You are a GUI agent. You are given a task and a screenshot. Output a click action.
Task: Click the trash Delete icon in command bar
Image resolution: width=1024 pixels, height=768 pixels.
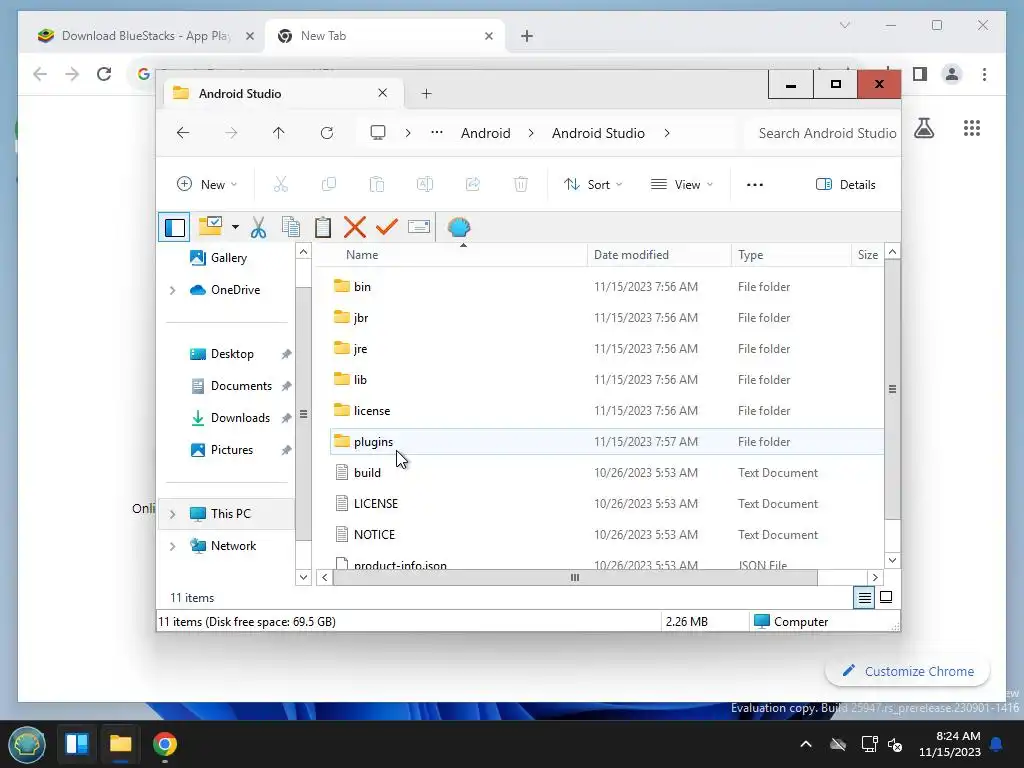click(x=520, y=185)
